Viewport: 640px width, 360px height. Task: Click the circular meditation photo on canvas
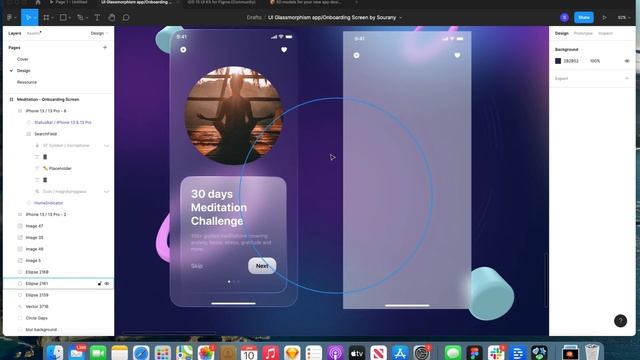233,116
